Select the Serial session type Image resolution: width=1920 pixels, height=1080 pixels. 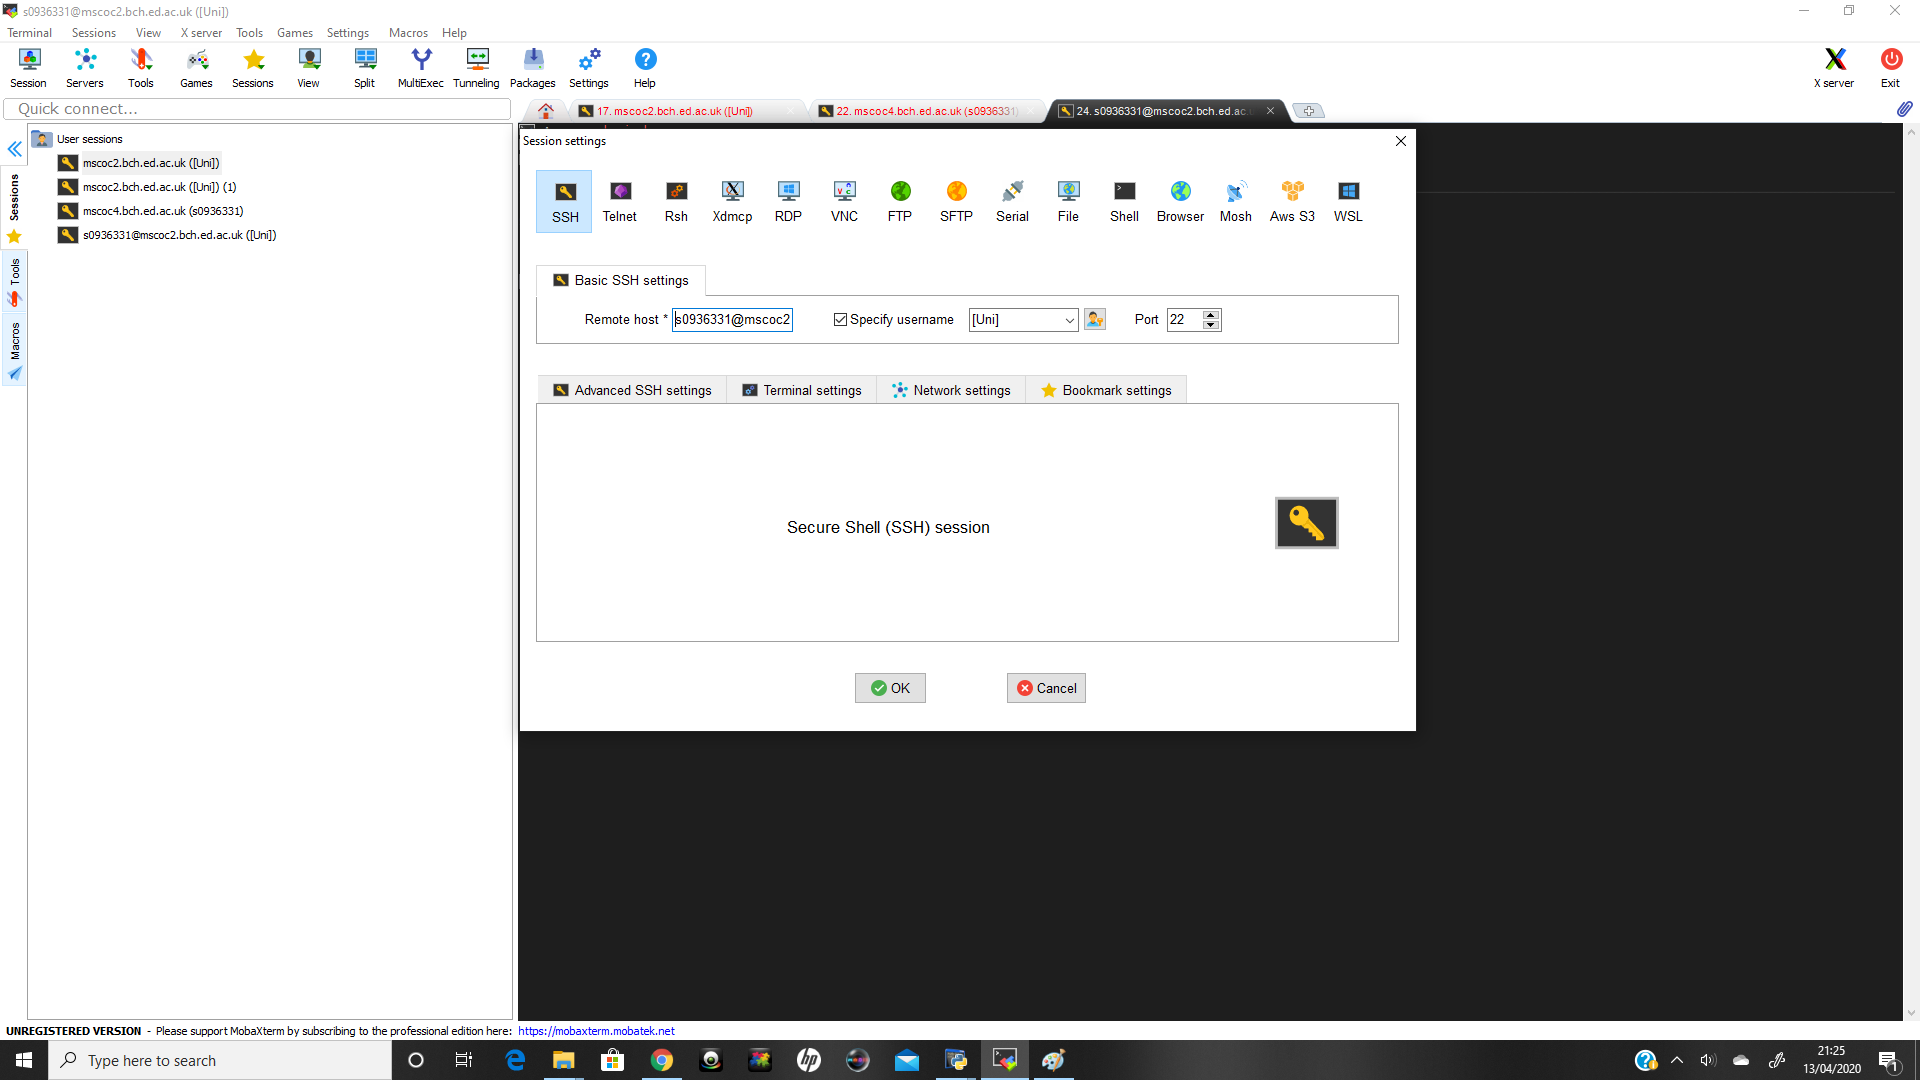[x=1012, y=201]
